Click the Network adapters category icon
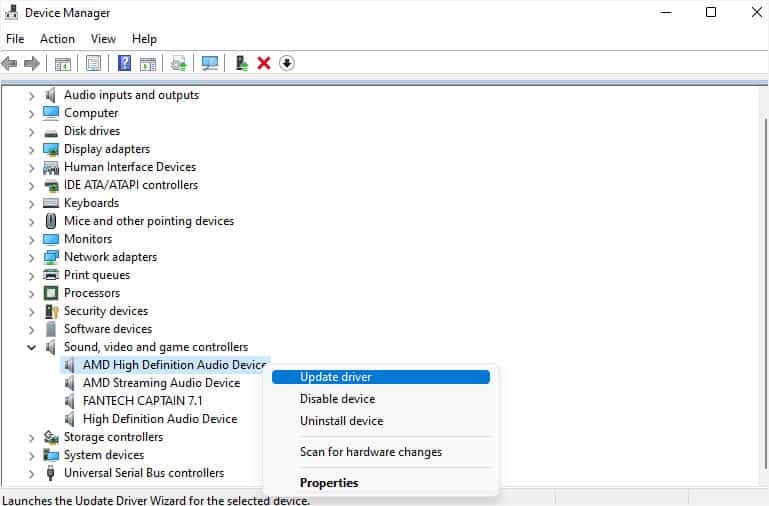769x506 pixels. 51,257
